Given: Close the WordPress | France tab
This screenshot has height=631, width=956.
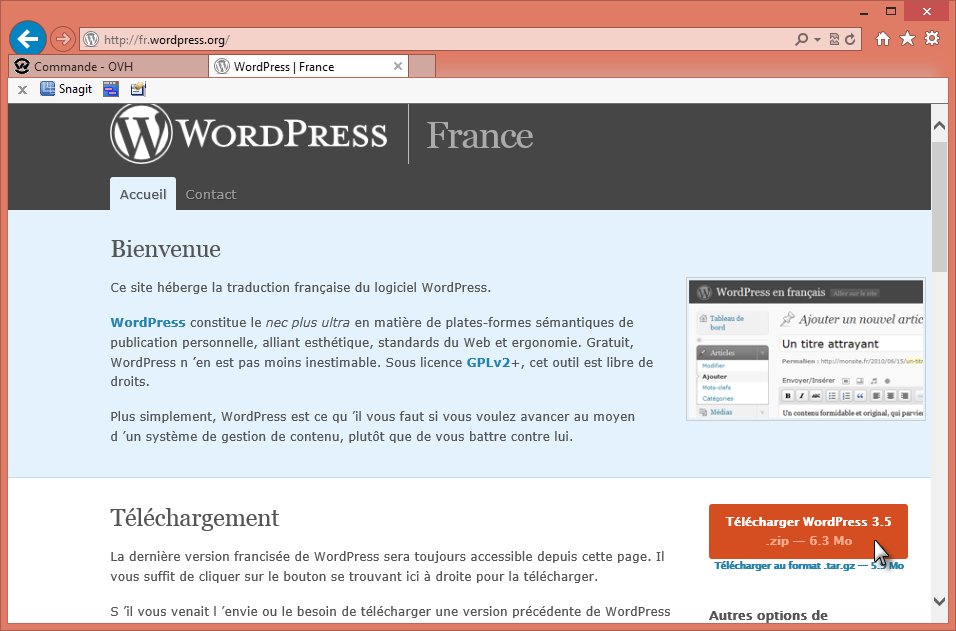Looking at the screenshot, I should (x=398, y=66).
